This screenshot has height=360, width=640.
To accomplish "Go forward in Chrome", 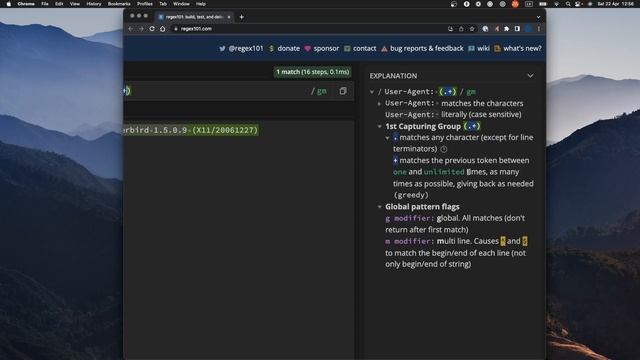I will click(141, 29).
